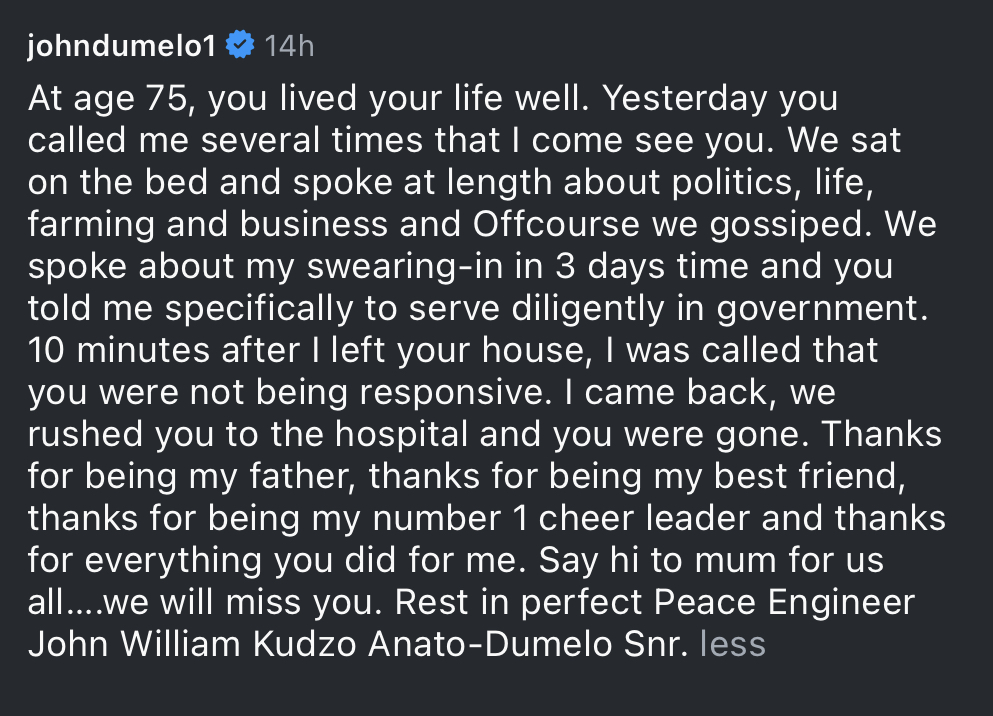Click the blue verified badge icon

[x=240, y=45]
